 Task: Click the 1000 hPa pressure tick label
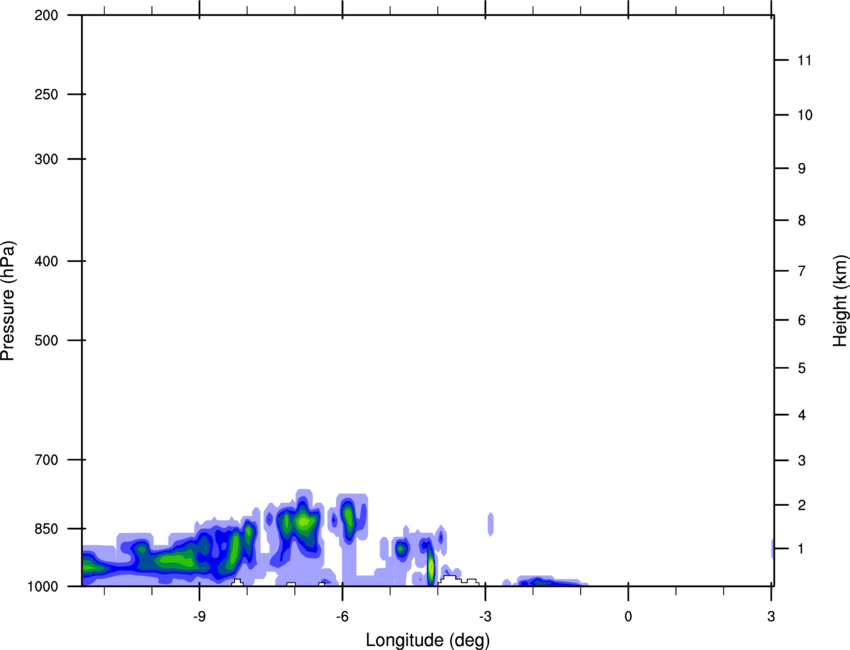[x=45, y=586]
